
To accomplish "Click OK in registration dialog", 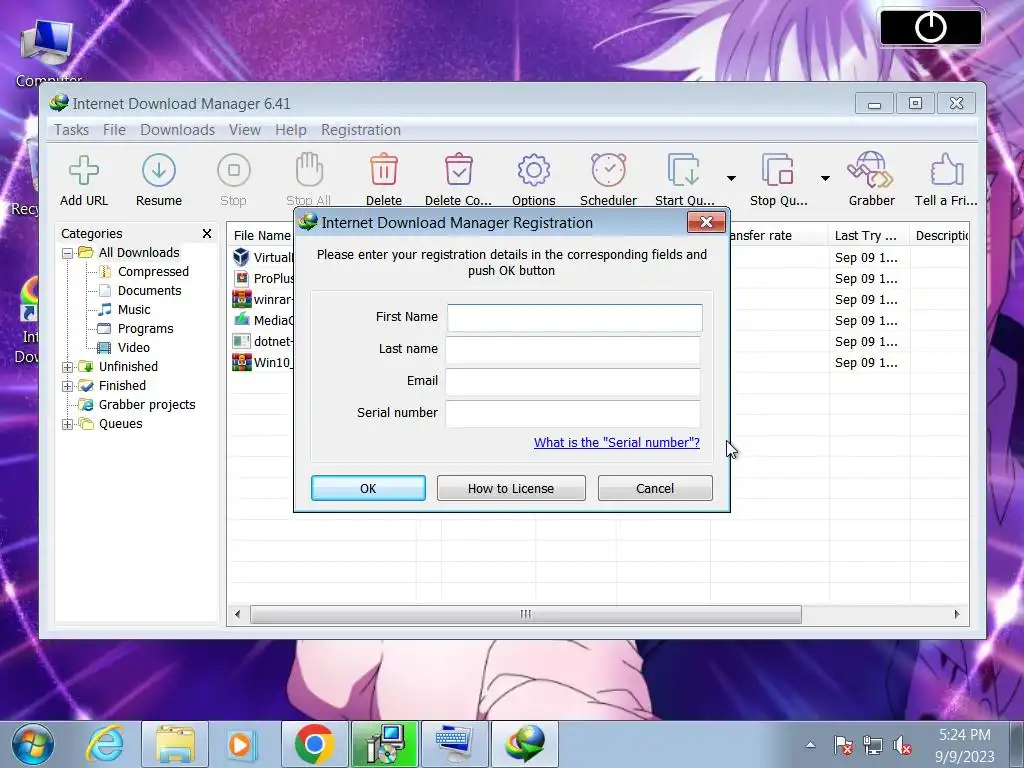I will point(368,488).
